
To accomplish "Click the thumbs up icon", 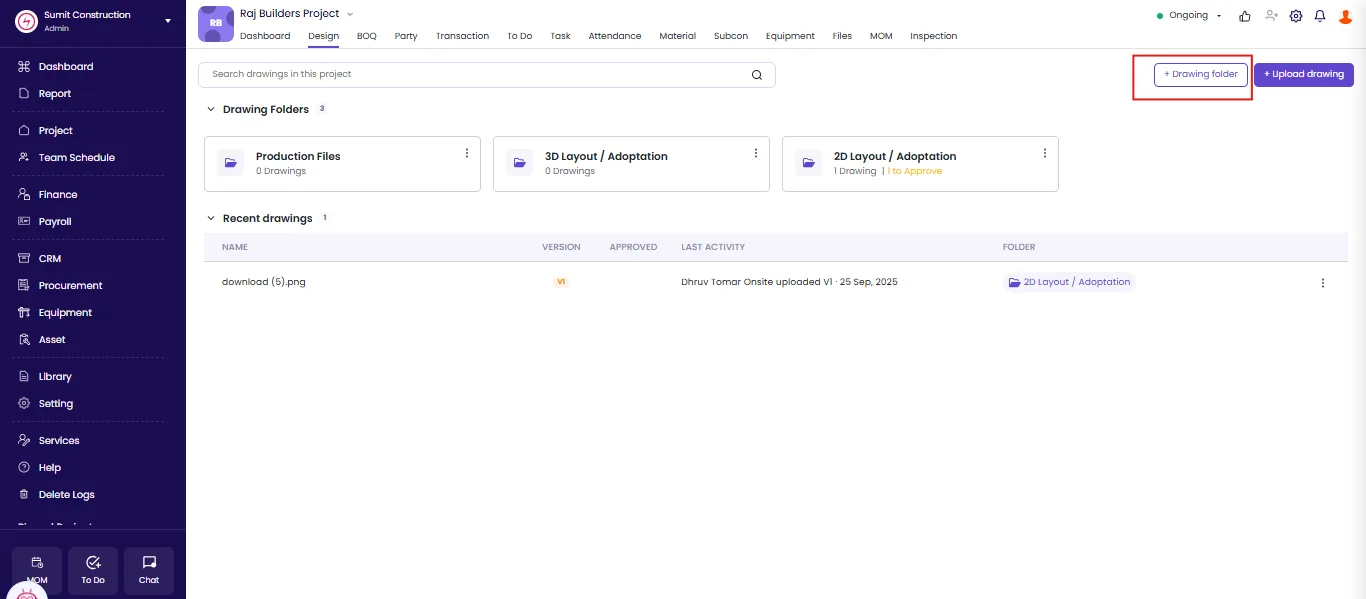I will [x=1245, y=16].
